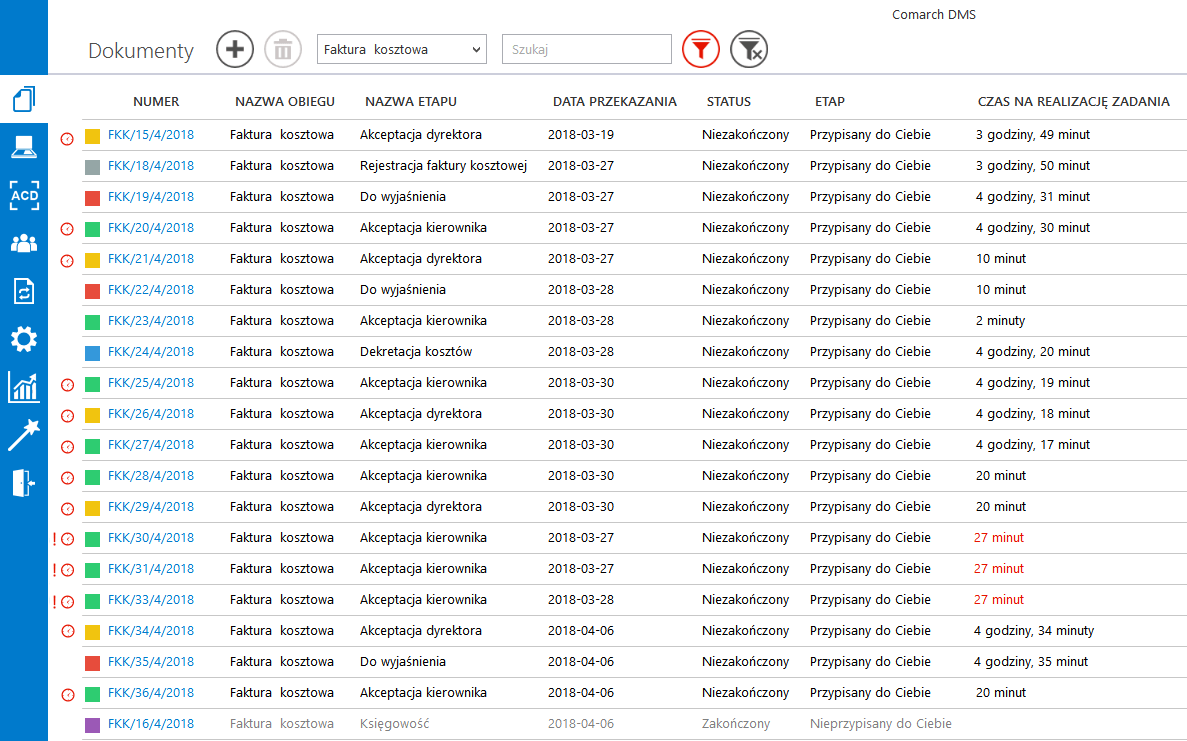Click 'Nieprzypisany do Ciebie' cell
Viewport: 1187px width, 741px height.
click(880, 724)
